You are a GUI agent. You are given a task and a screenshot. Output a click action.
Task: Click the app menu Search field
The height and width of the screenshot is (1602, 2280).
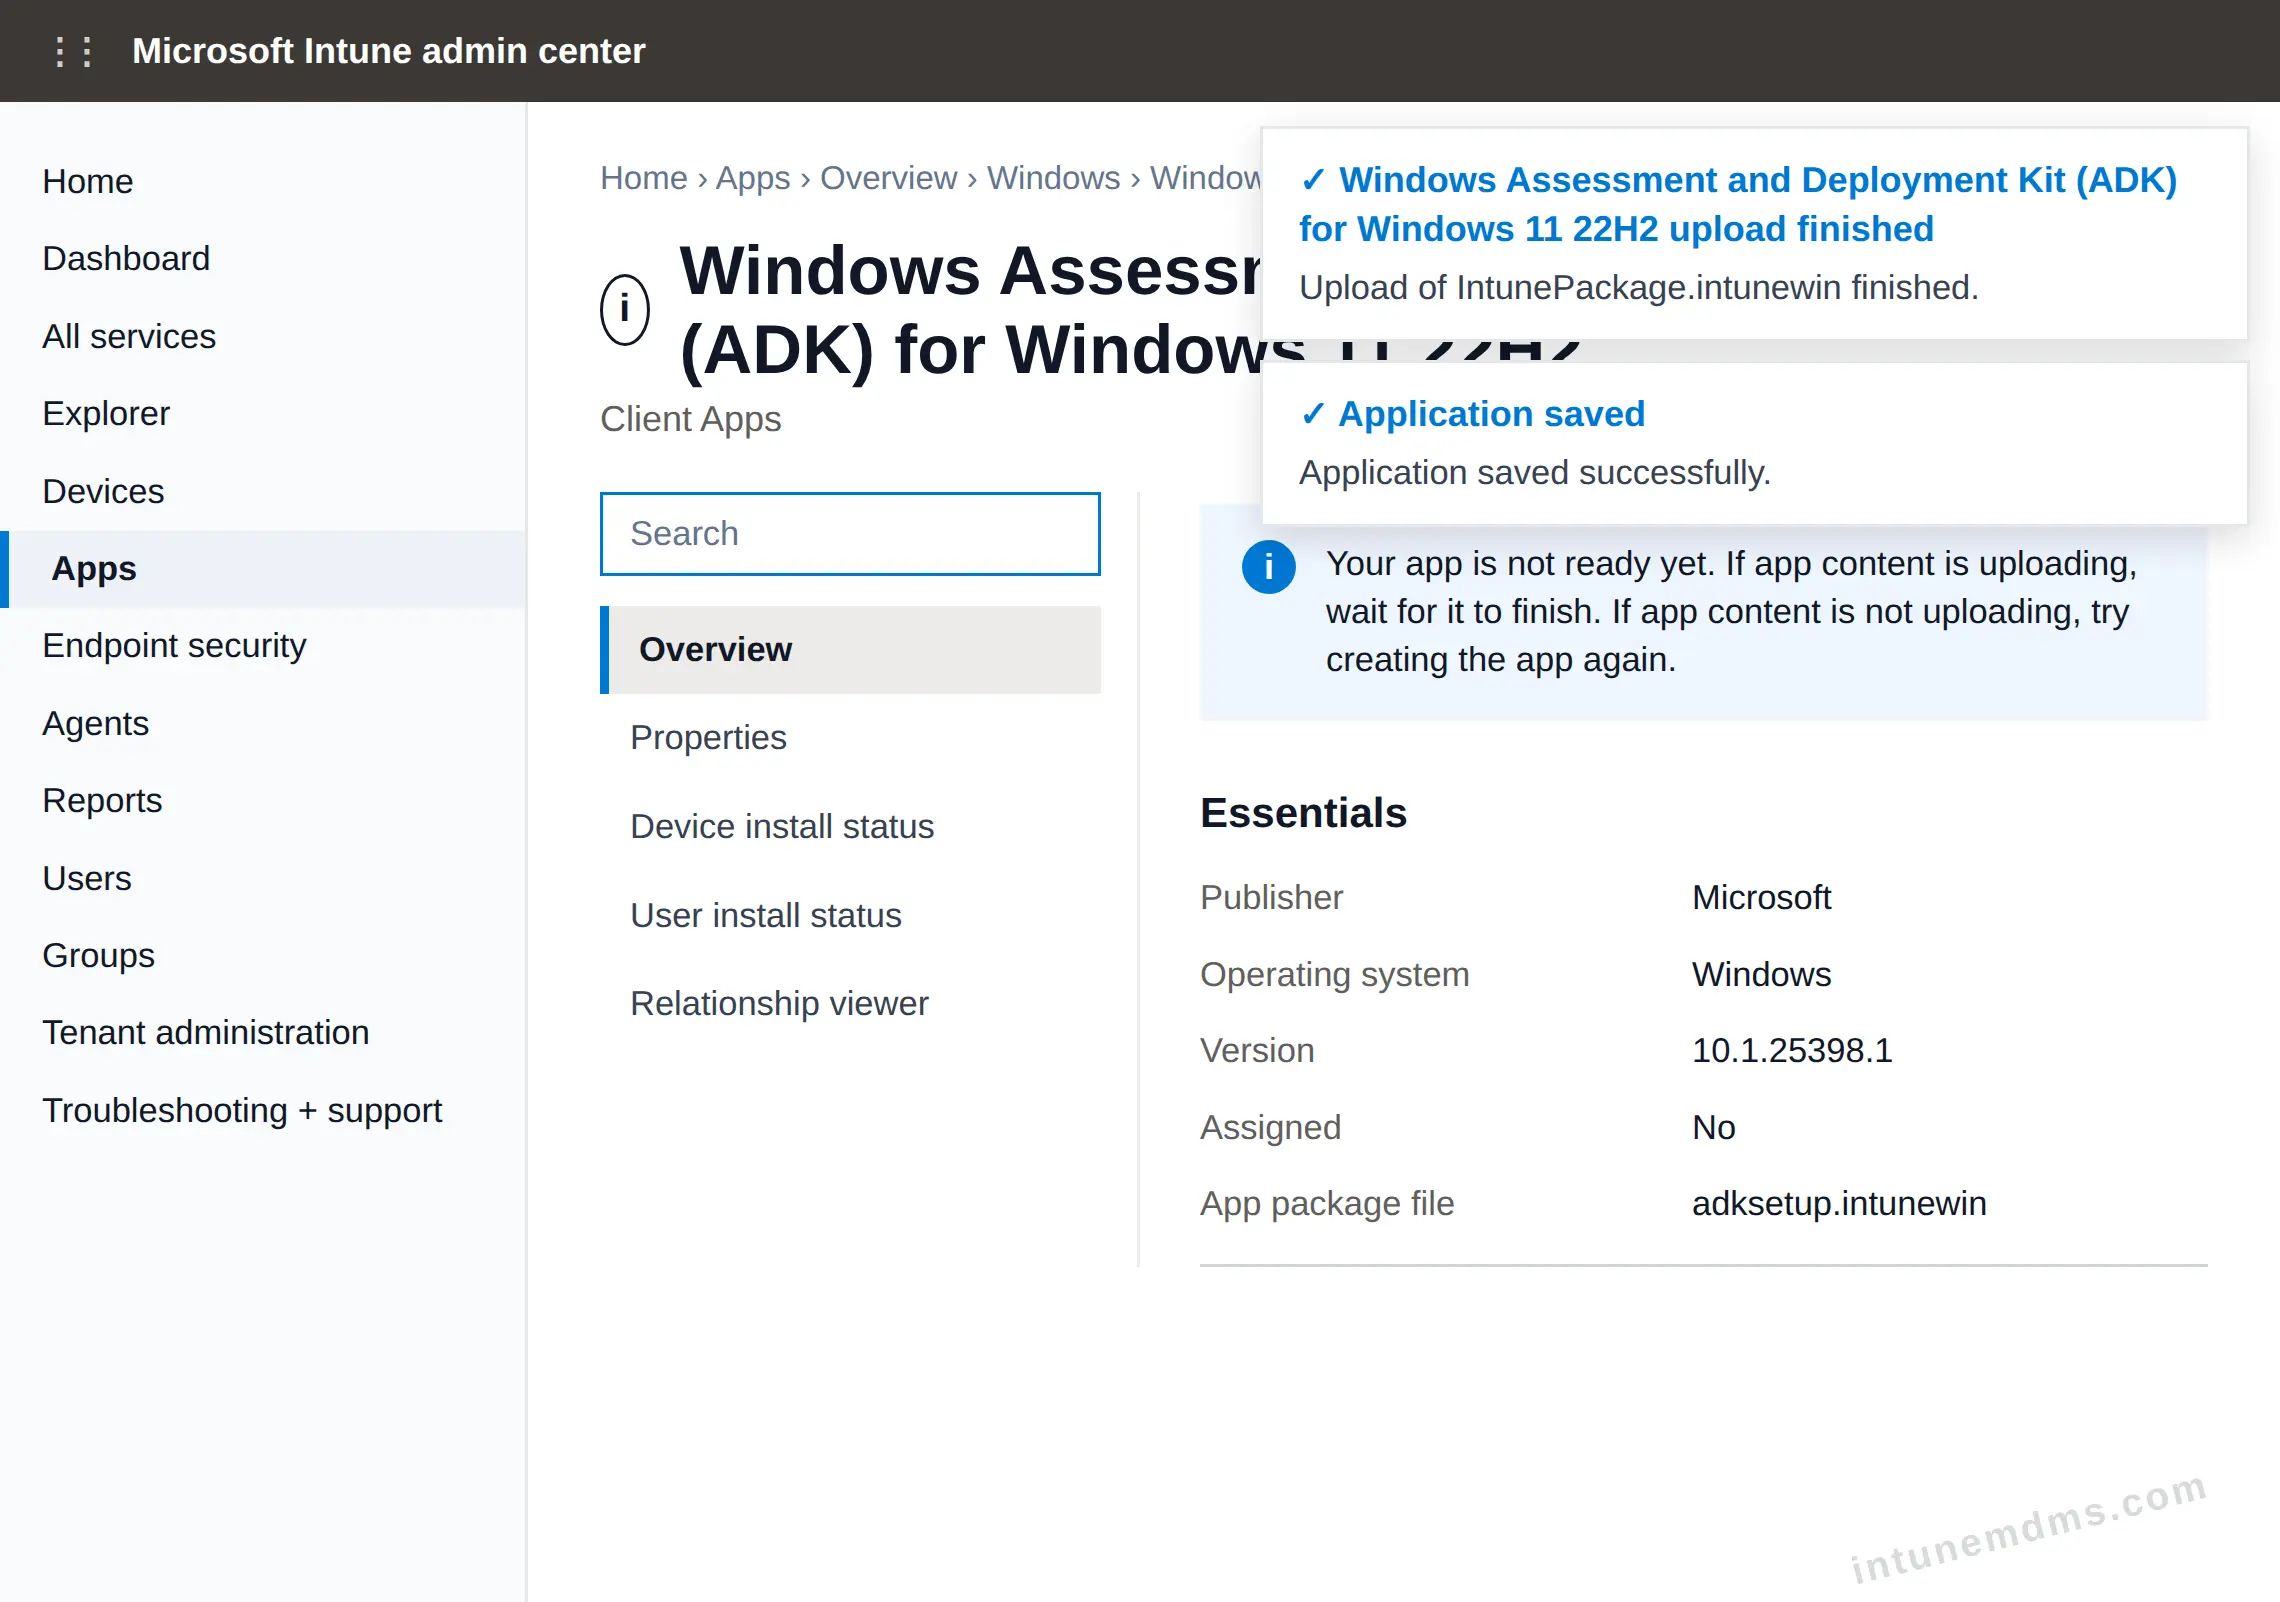click(x=850, y=534)
